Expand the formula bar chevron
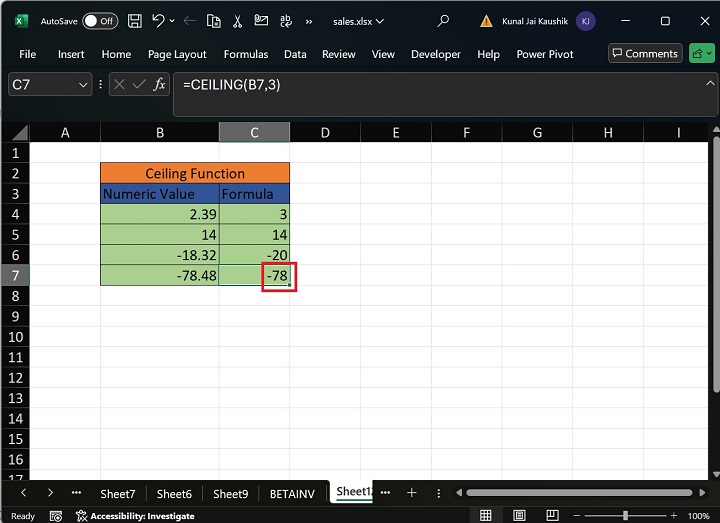Image resolution: width=720 pixels, height=523 pixels. 710,83
